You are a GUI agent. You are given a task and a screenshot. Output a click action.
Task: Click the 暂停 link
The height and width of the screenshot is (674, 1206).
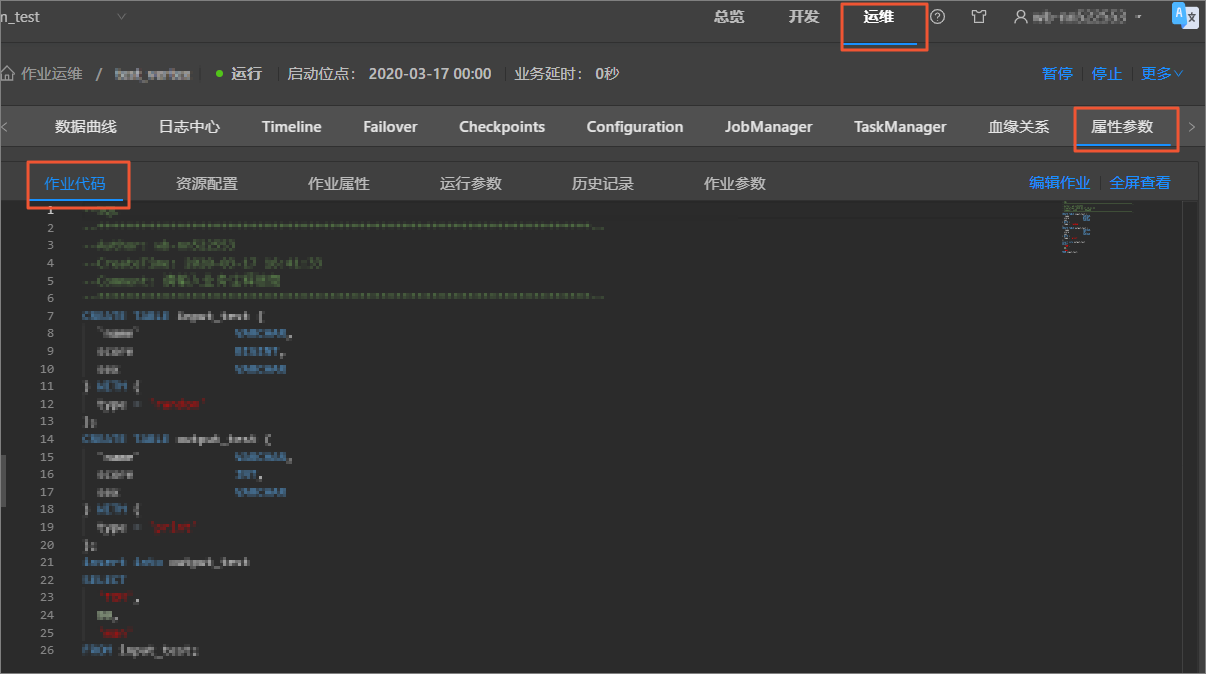pos(1057,73)
